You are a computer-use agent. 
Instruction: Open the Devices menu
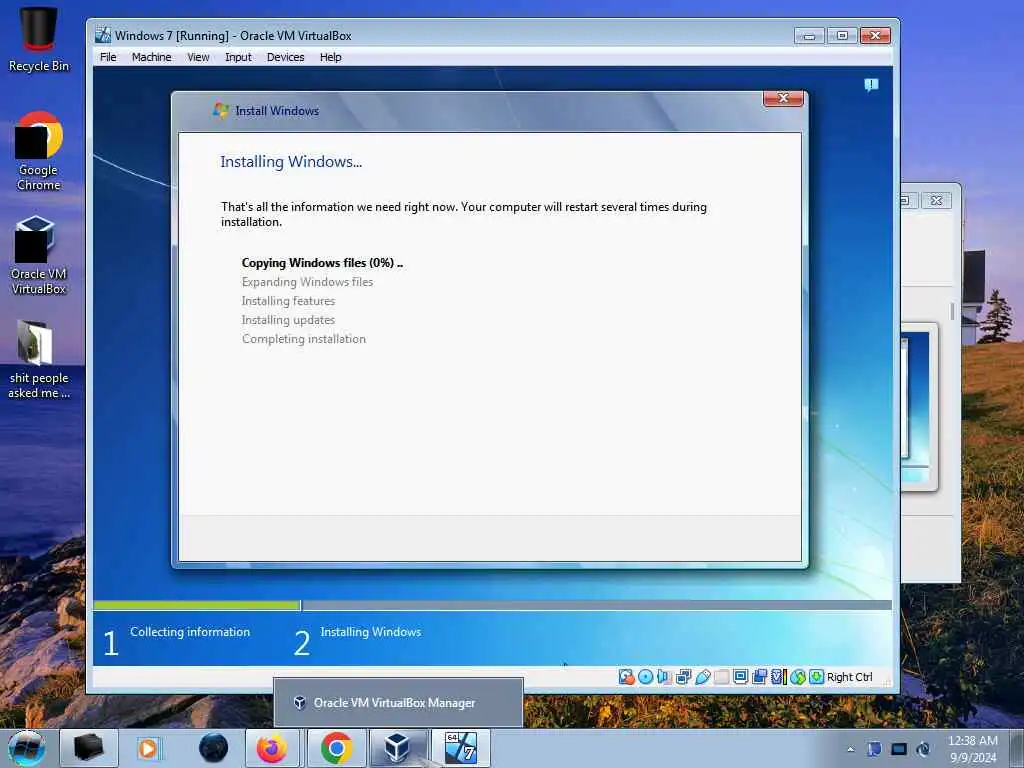point(285,57)
